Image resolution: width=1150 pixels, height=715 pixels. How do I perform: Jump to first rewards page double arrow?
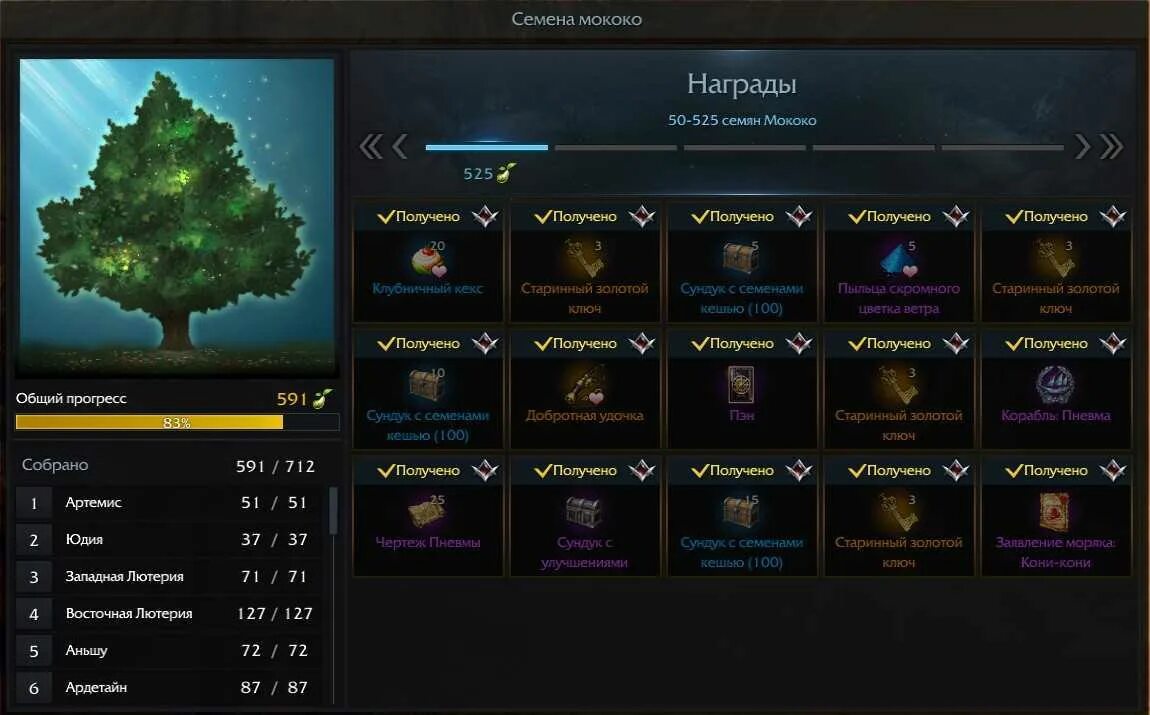(x=371, y=147)
